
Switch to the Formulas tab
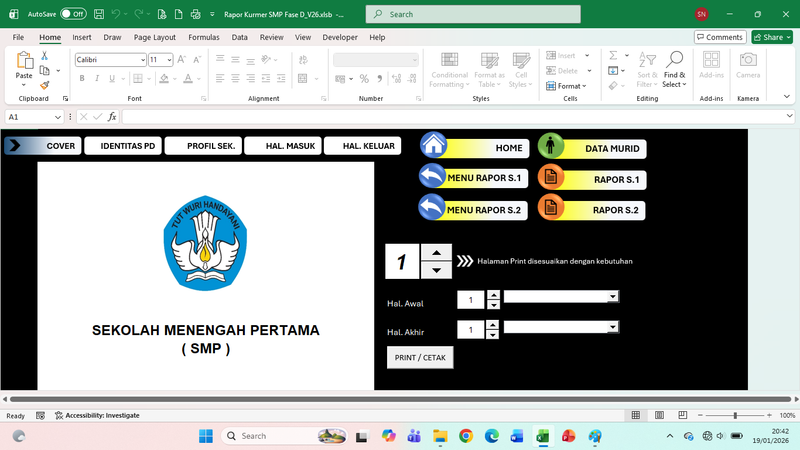204,37
